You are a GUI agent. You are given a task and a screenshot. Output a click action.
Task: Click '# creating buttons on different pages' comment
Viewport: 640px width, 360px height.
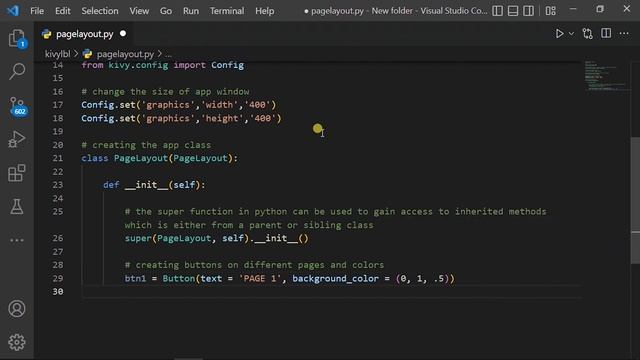[254, 265]
